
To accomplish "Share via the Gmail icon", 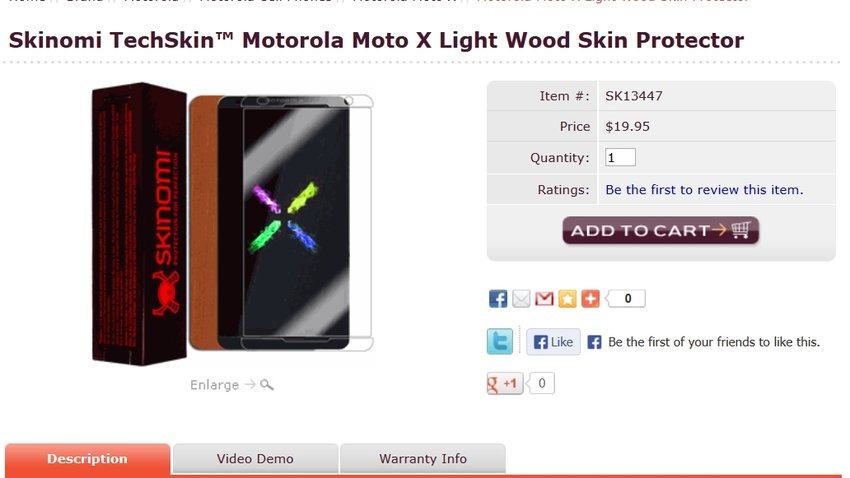I will pos(544,299).
